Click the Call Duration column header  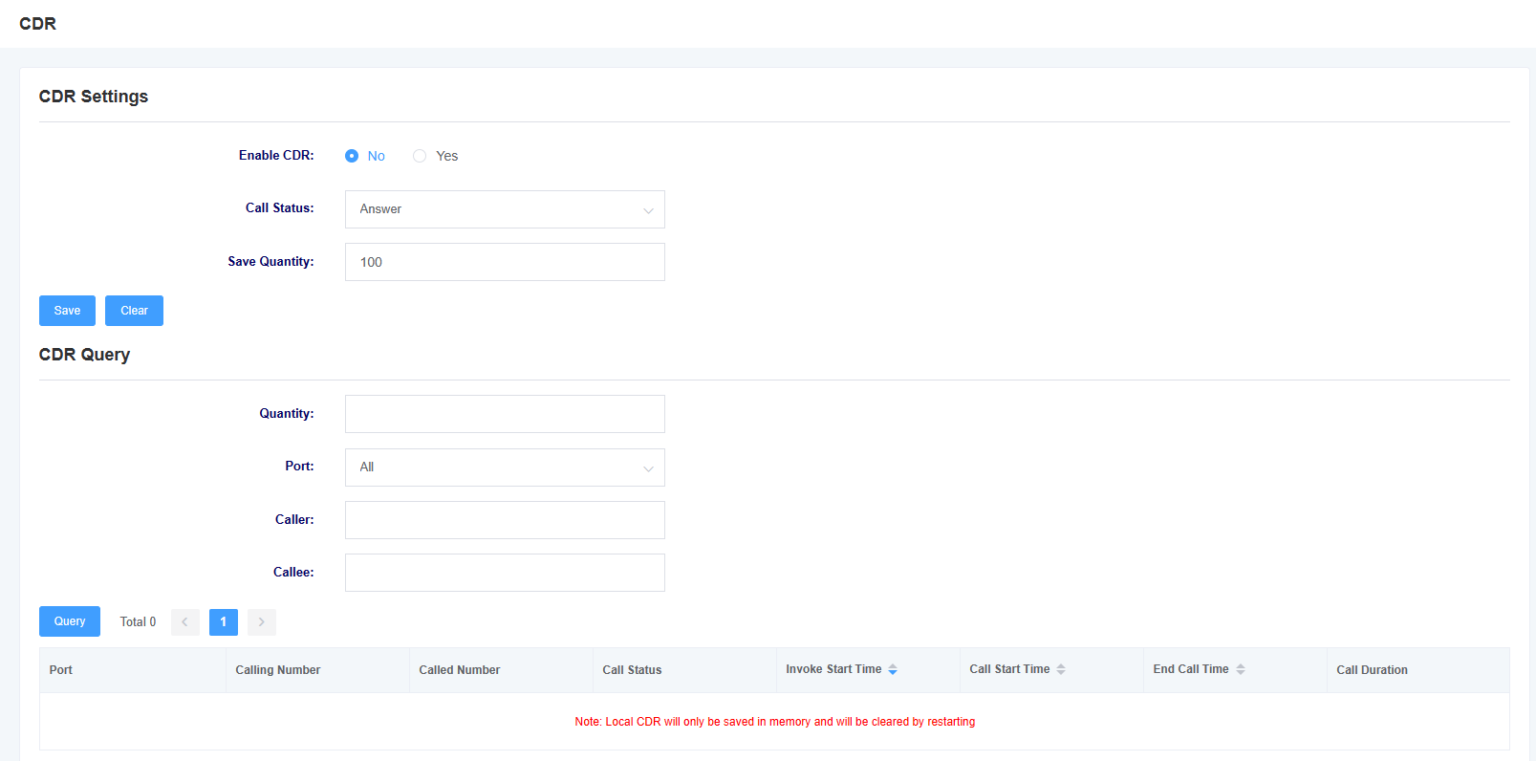coord(1371,670)
